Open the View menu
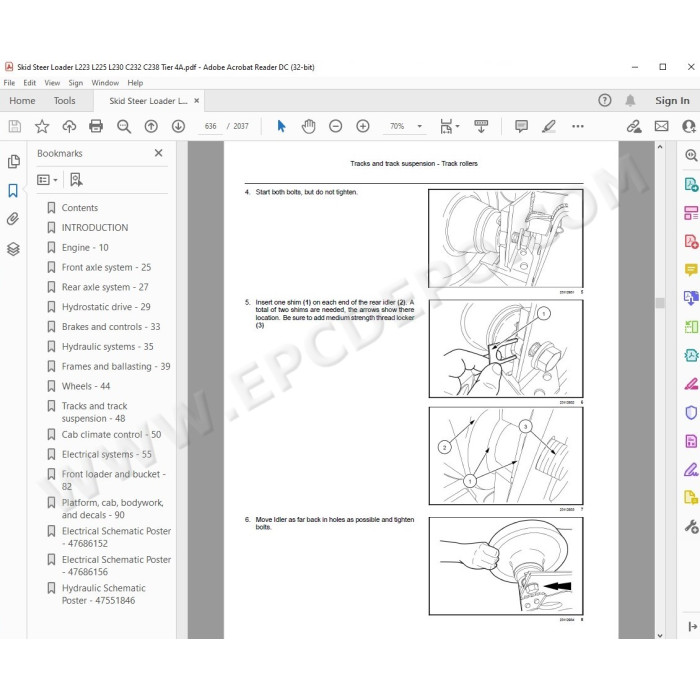This screenshot has height=700, width=700. click(52, 83)
